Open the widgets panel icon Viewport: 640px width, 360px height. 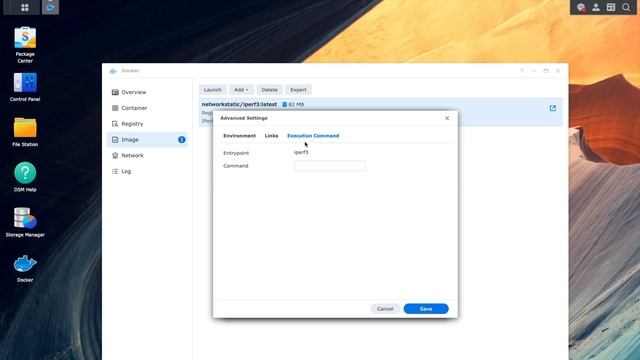[x=611, y=7]
